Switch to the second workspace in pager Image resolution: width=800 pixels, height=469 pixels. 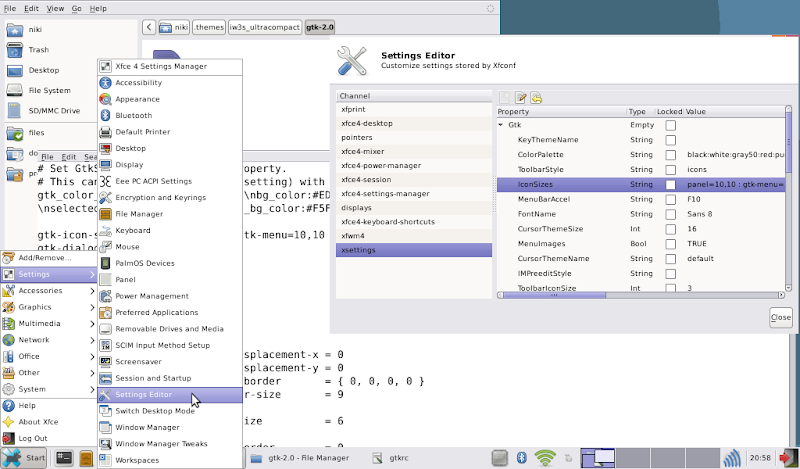(x=632, y=458)
